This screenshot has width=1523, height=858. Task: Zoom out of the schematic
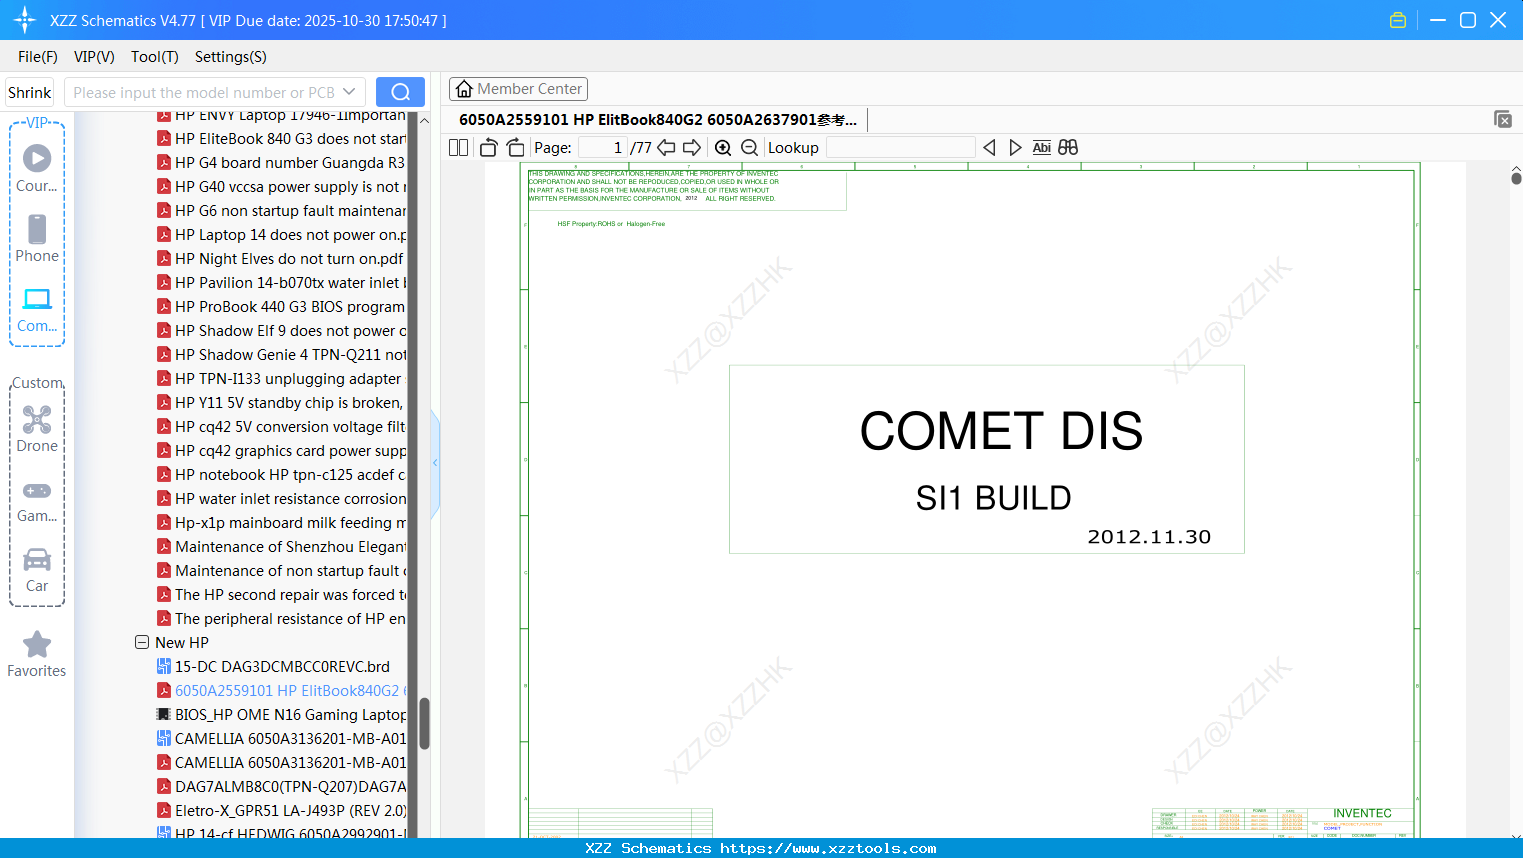coord(749,148)
